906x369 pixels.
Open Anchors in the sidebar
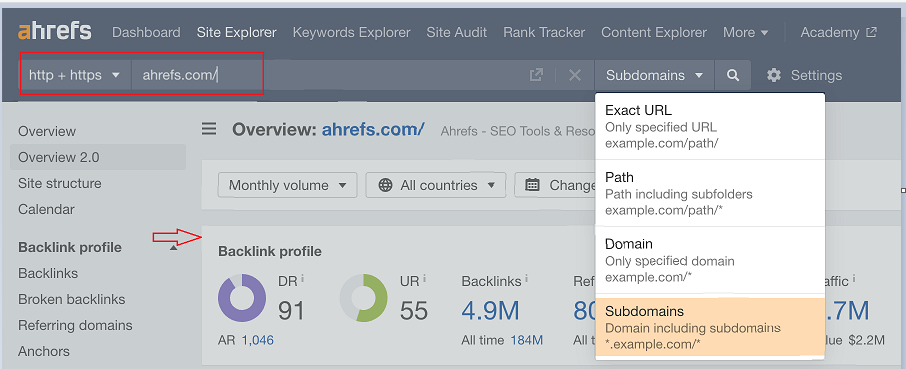[44, 351]
